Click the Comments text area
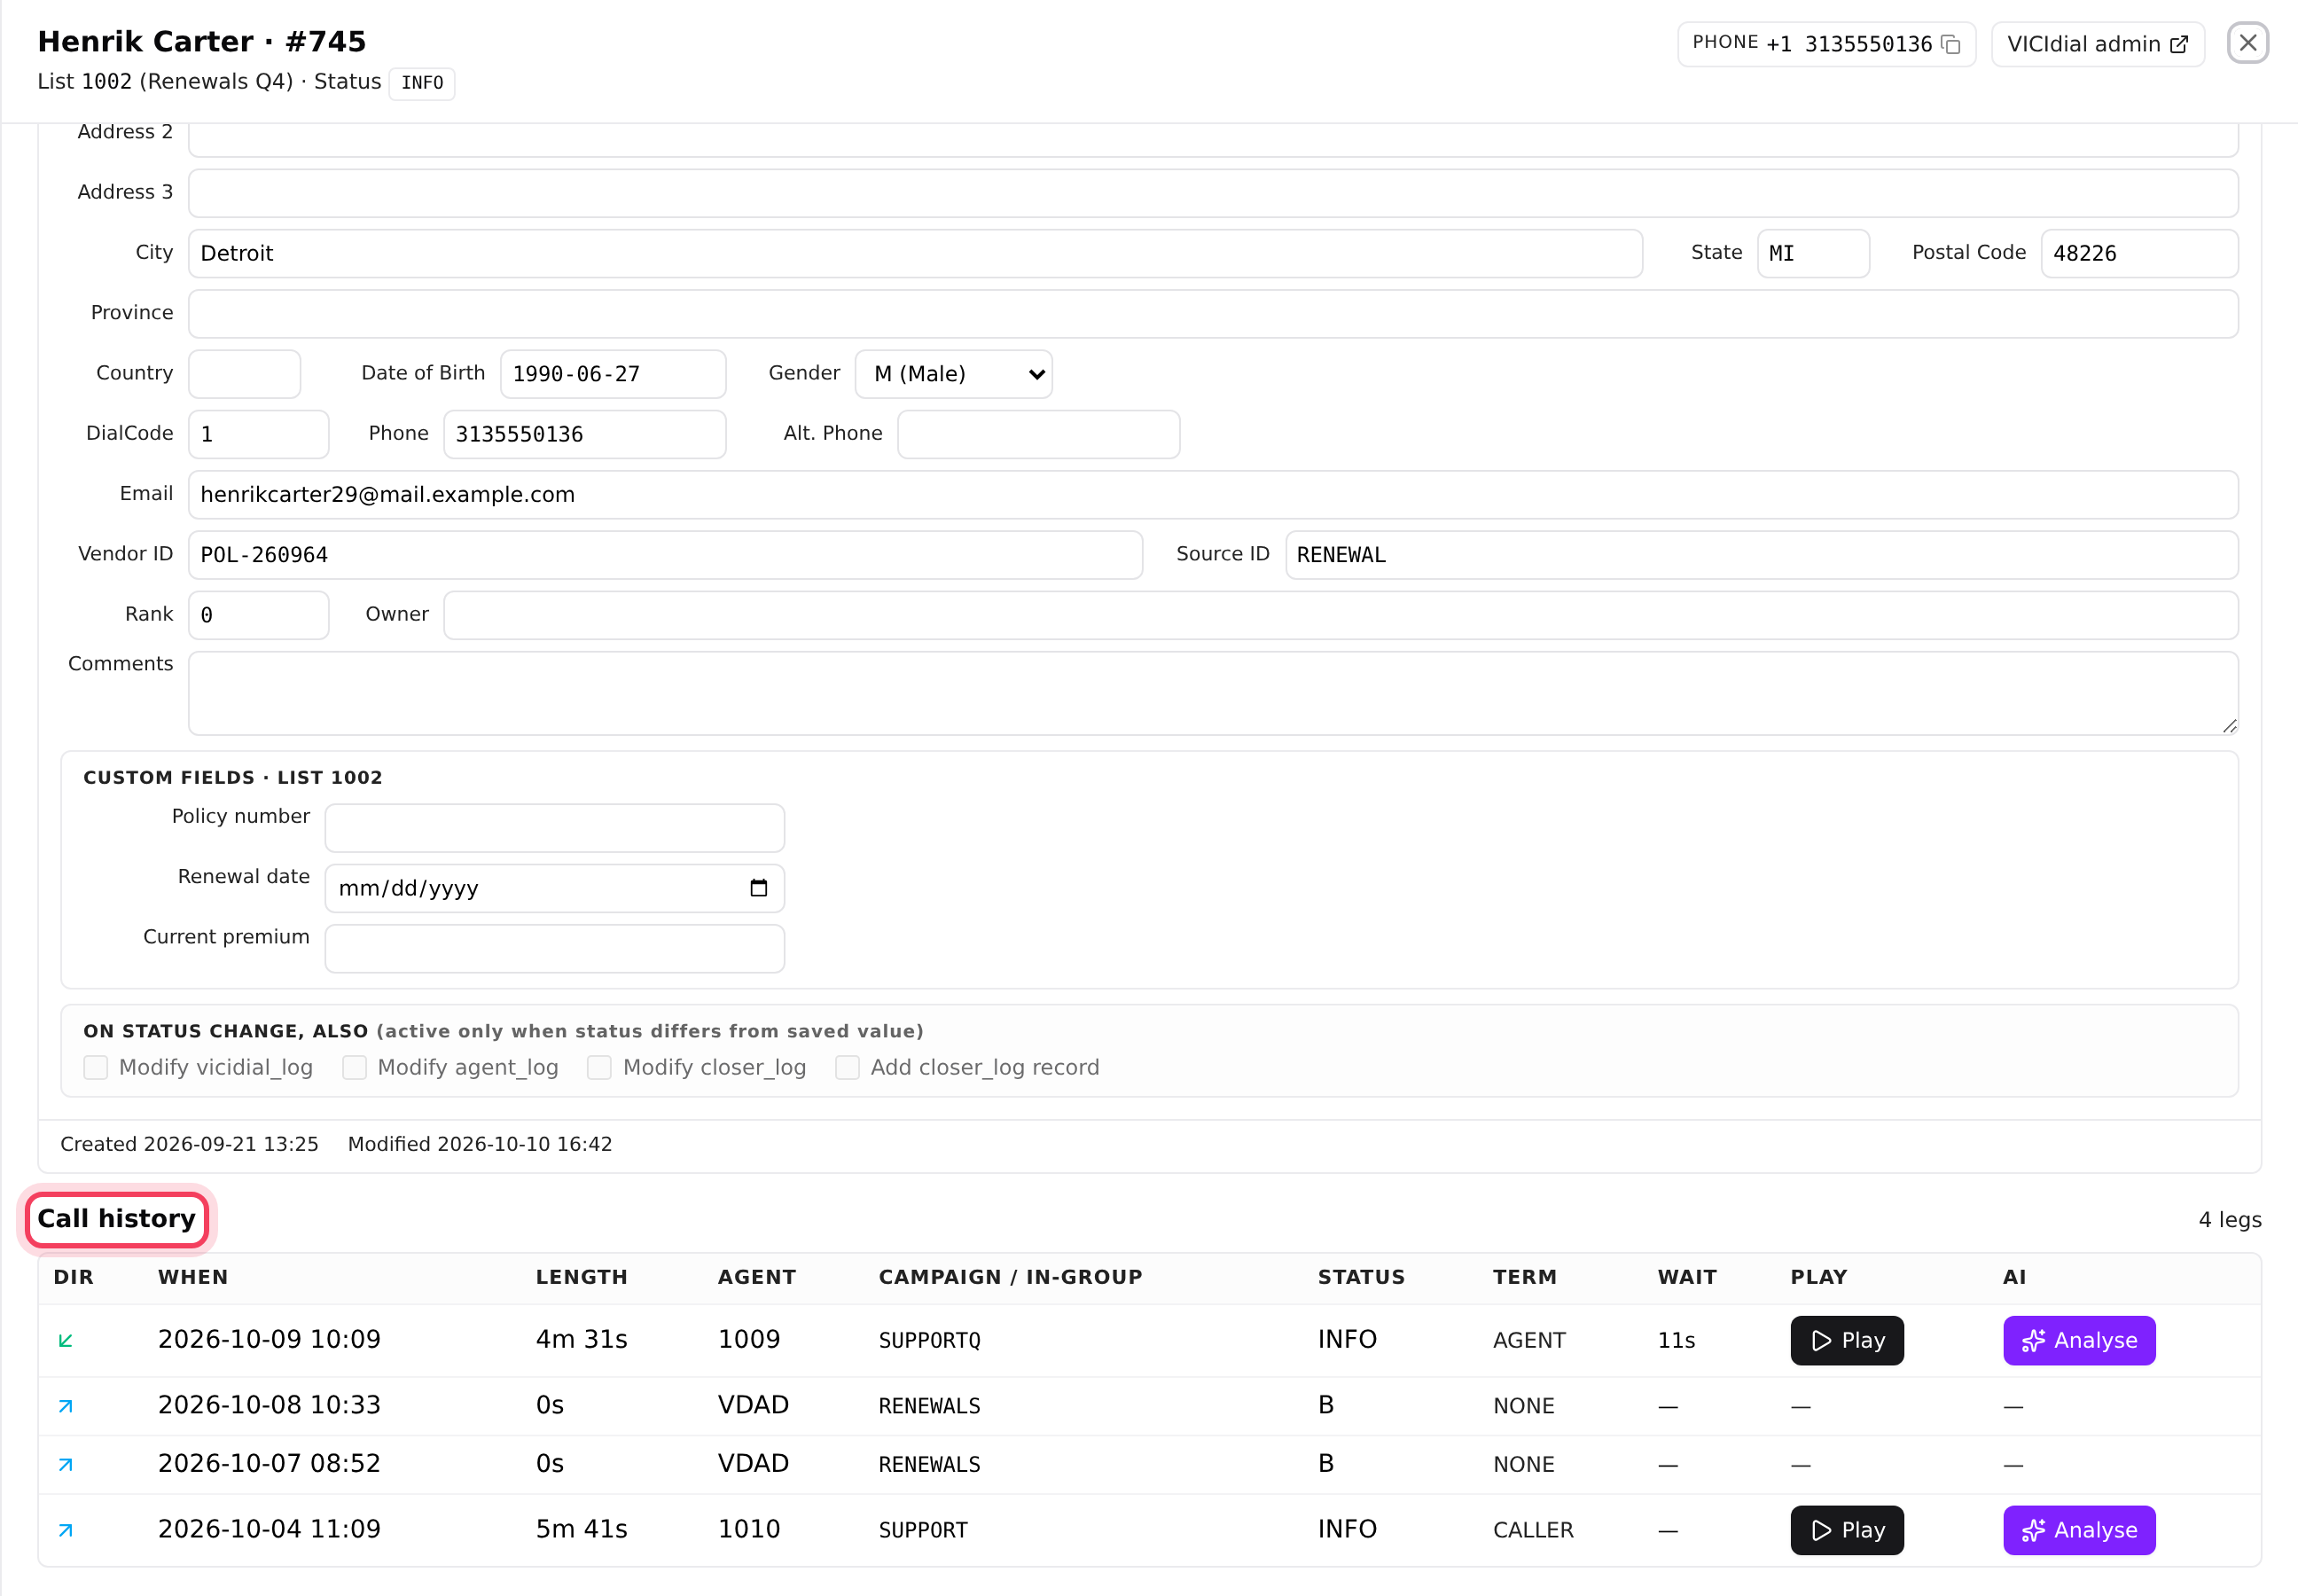2298x1596 pixels. 1213,693
